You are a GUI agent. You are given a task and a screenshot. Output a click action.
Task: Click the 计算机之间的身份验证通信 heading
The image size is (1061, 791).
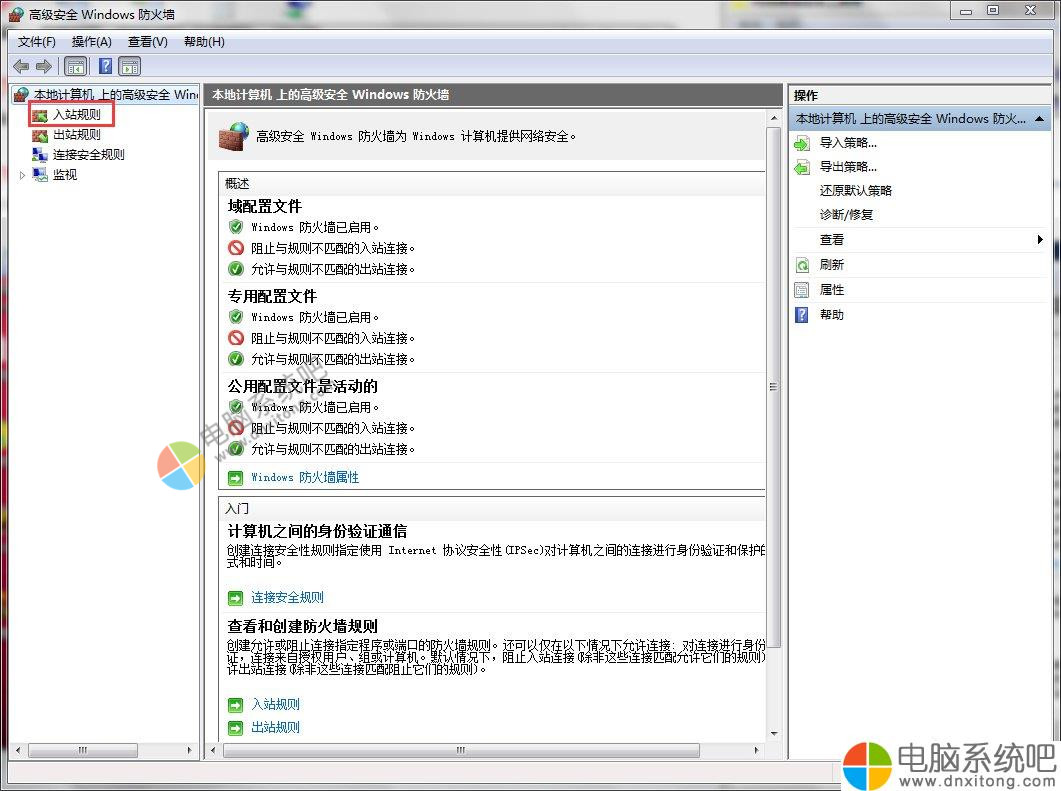[x=317, y=531]
